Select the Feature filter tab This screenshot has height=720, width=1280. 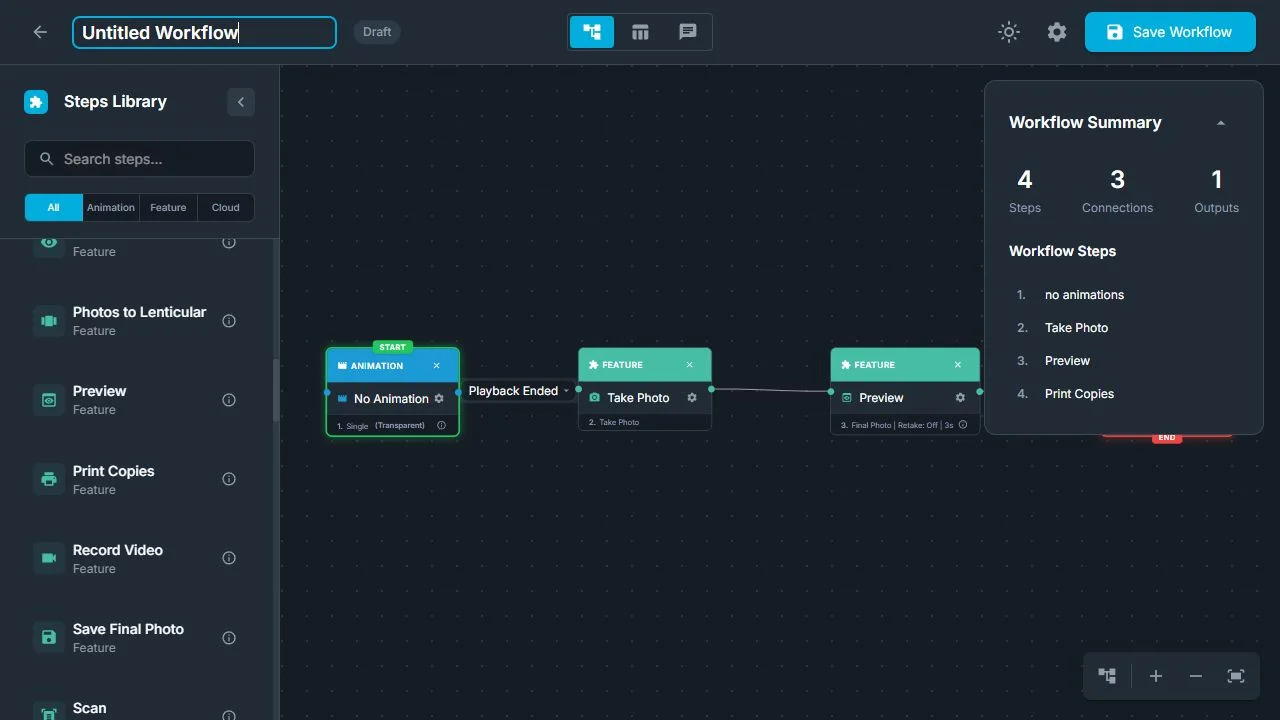(x=168, y=208)
